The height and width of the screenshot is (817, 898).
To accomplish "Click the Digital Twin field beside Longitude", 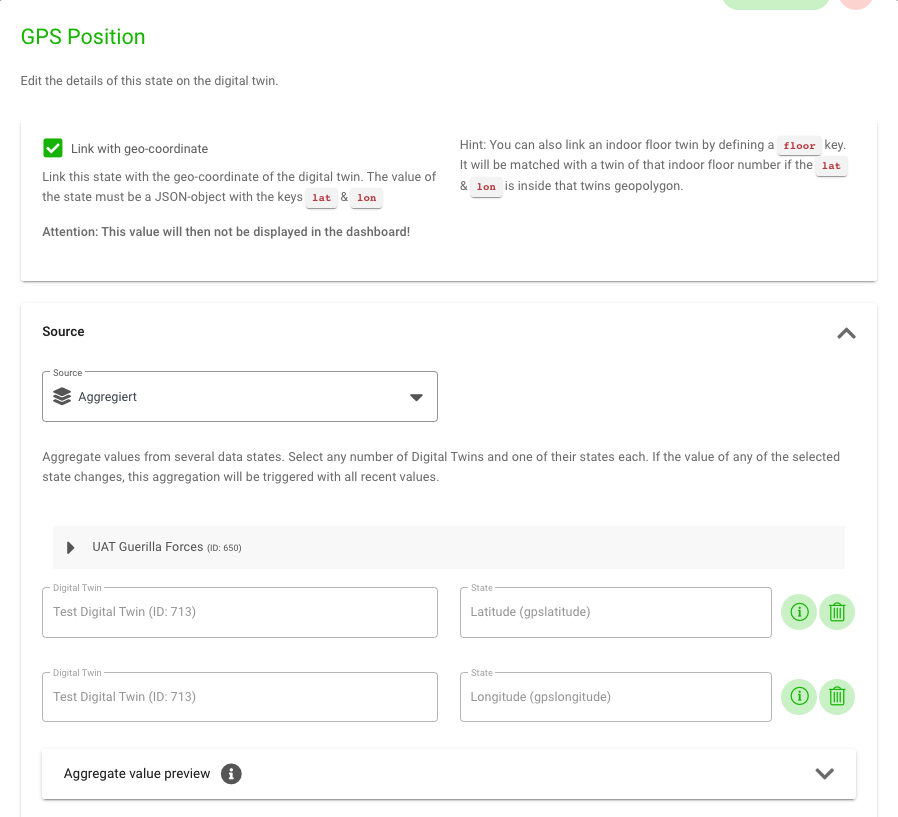I will tap(240, 697).
